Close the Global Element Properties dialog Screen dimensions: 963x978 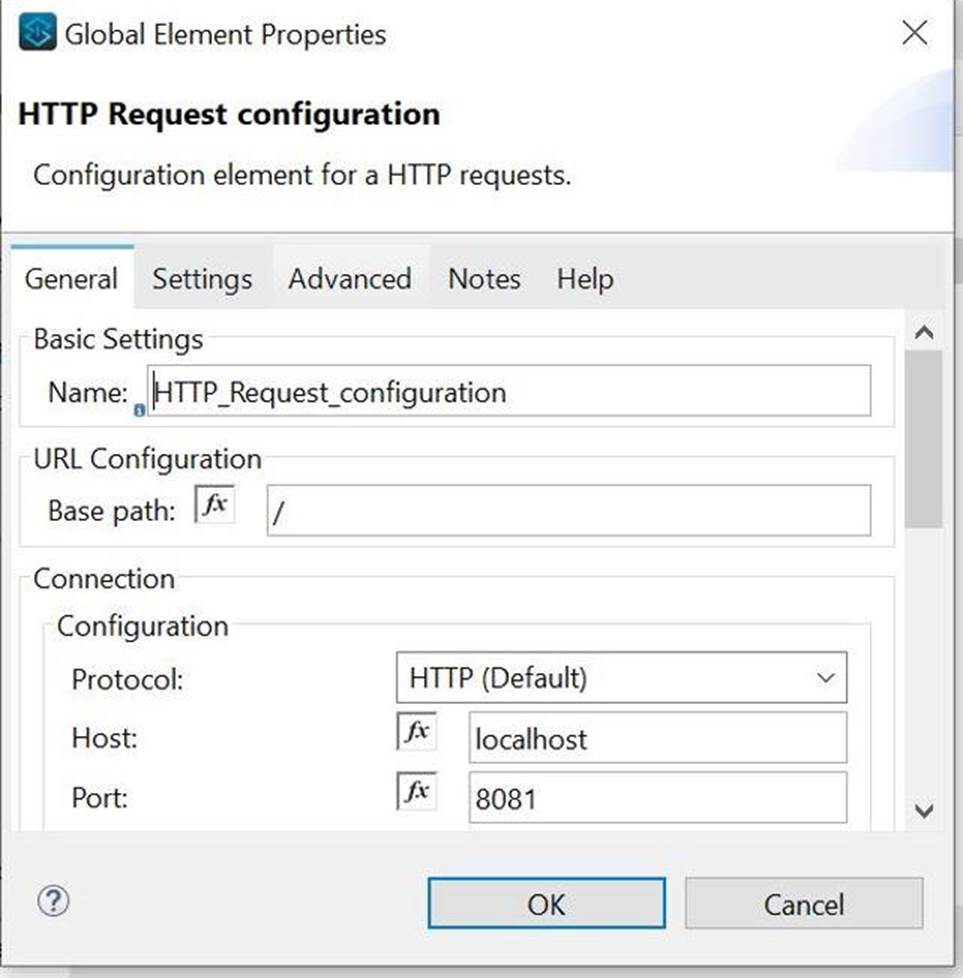click(x=914, y=34)
